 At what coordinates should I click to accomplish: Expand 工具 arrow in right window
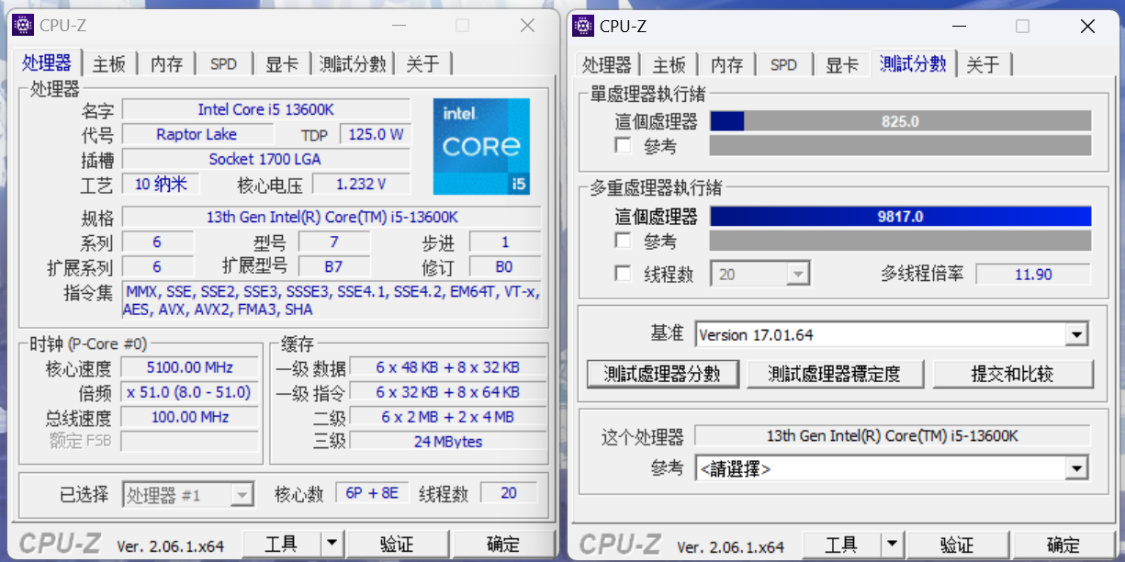(890, 543)
